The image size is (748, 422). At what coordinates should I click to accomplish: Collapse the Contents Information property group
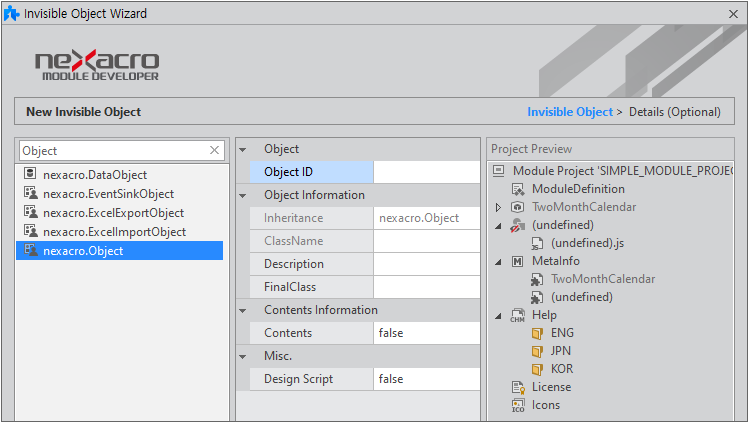point(243,310)
